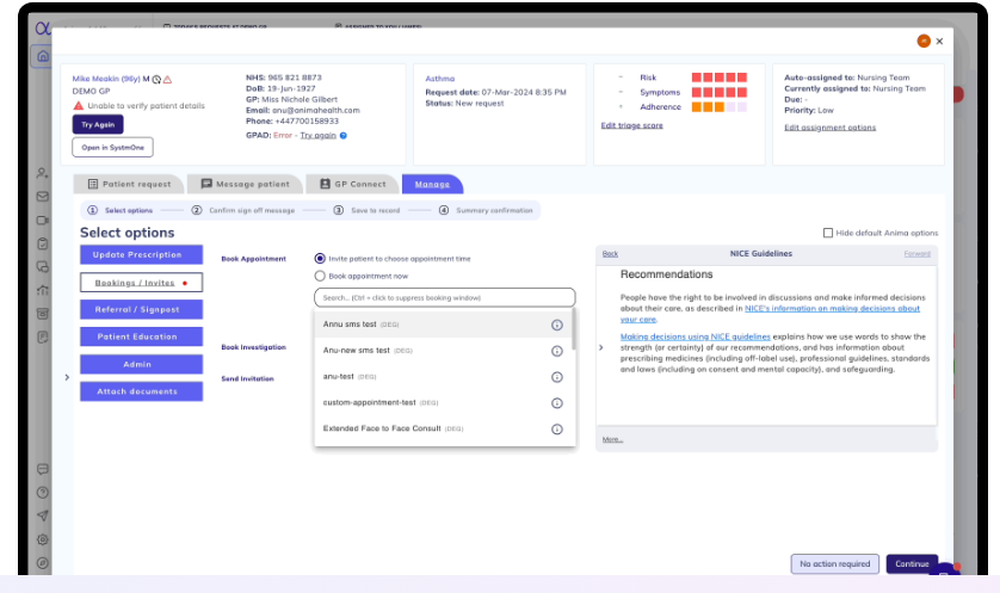1000x593 pixels.
Task: Open help question-mark icon in sidebar
Action: [42, 492]
